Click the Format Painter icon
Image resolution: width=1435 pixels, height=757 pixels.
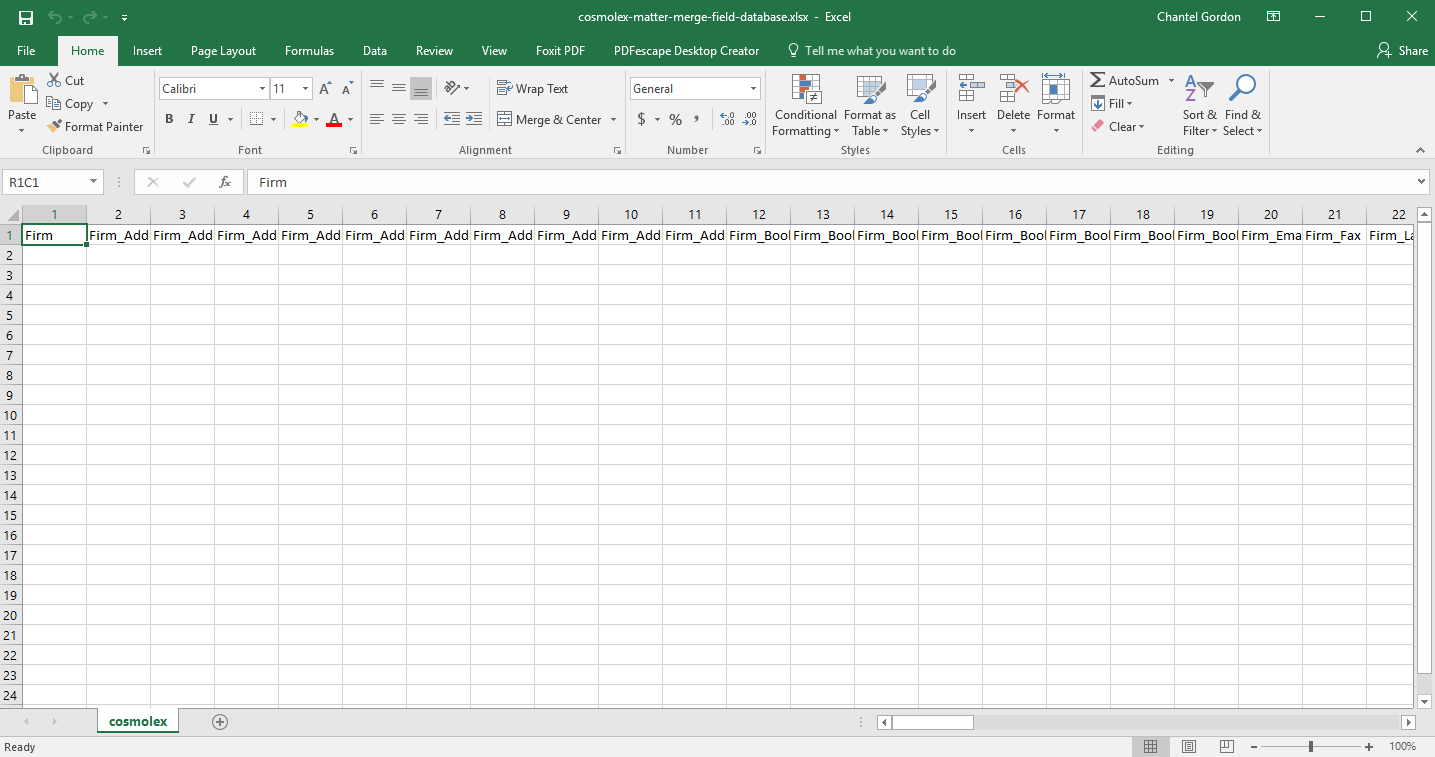(x=55, y=127)
